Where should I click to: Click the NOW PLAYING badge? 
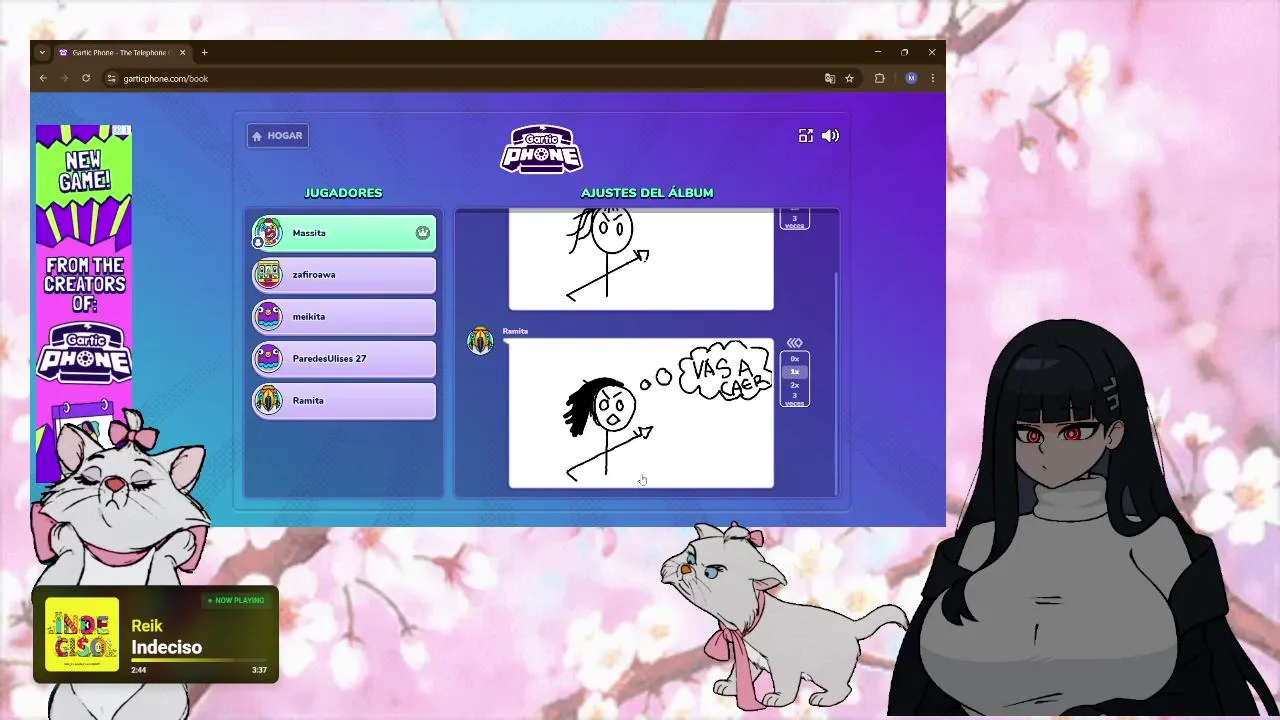[x=236, y=600]
